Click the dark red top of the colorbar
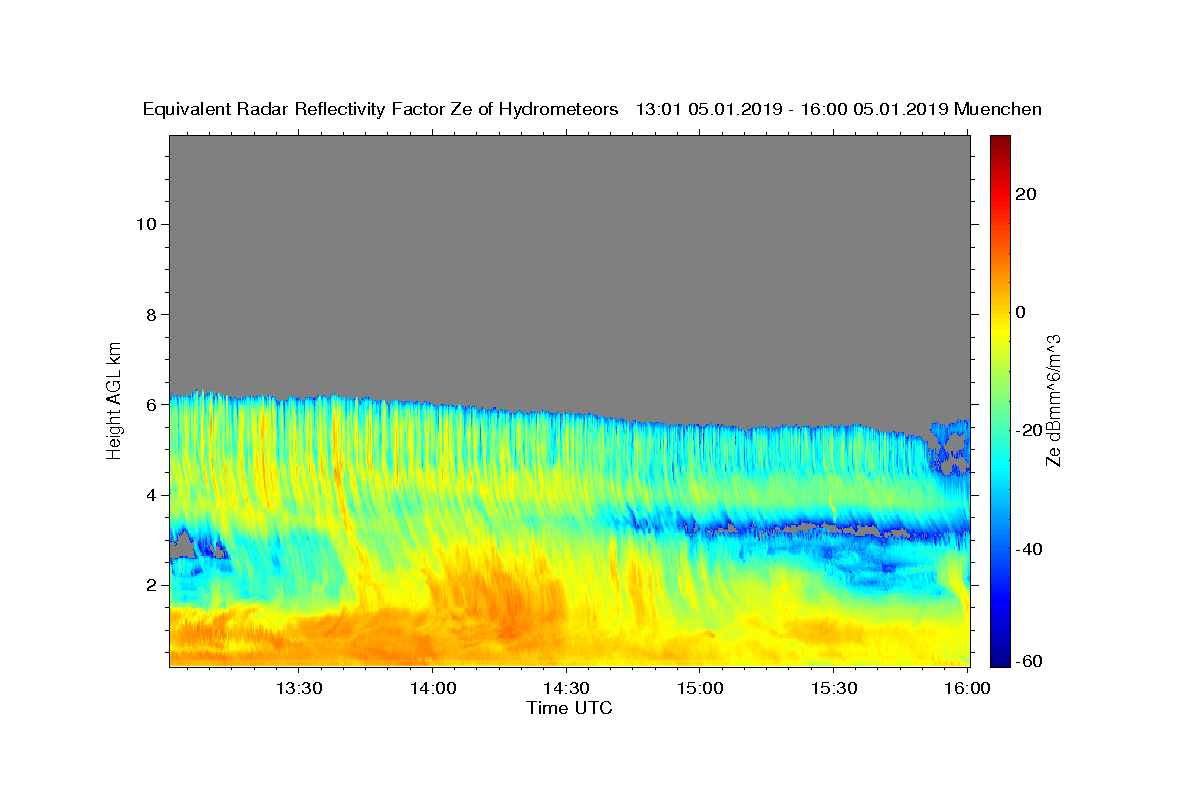1200x800 pixels. pos(1000,142)
